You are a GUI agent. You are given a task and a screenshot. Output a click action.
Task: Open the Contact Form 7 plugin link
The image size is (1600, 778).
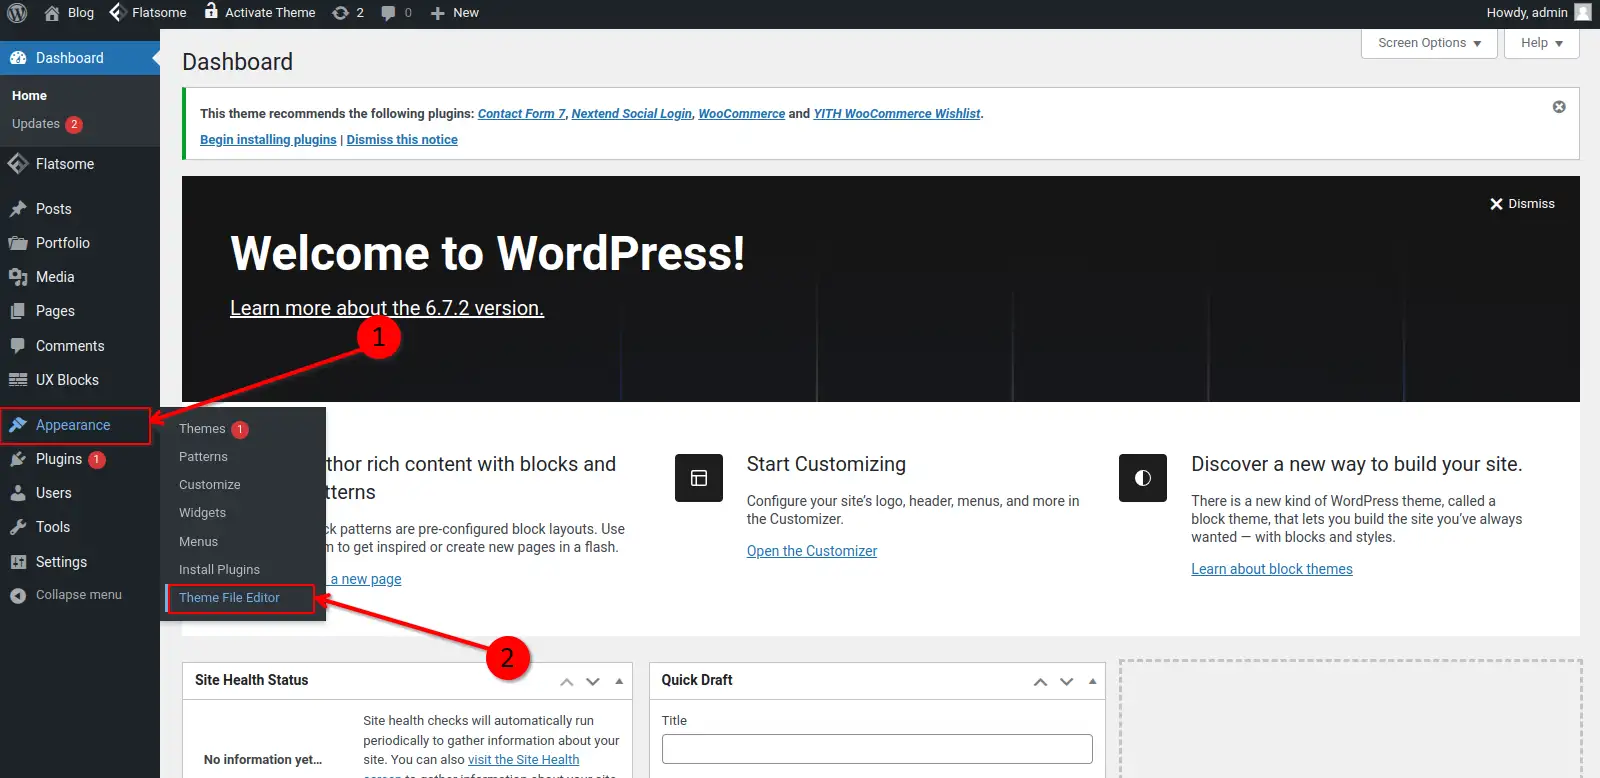[521, 114]
